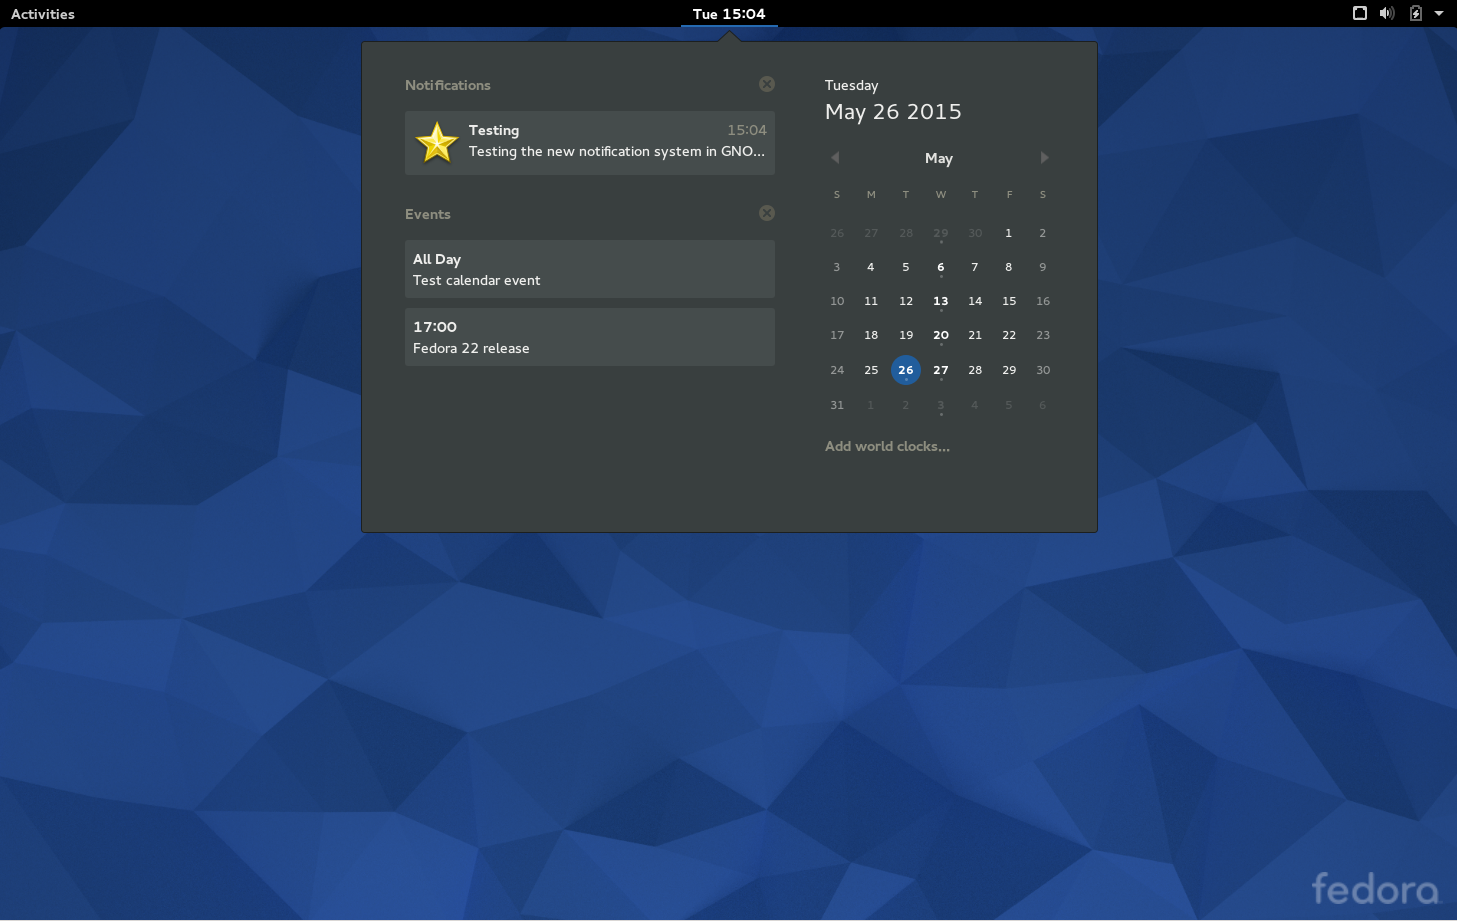Screen dimensions: 1457x921
Task: Select May 20 on the calendar
Action: click(940, 335)
